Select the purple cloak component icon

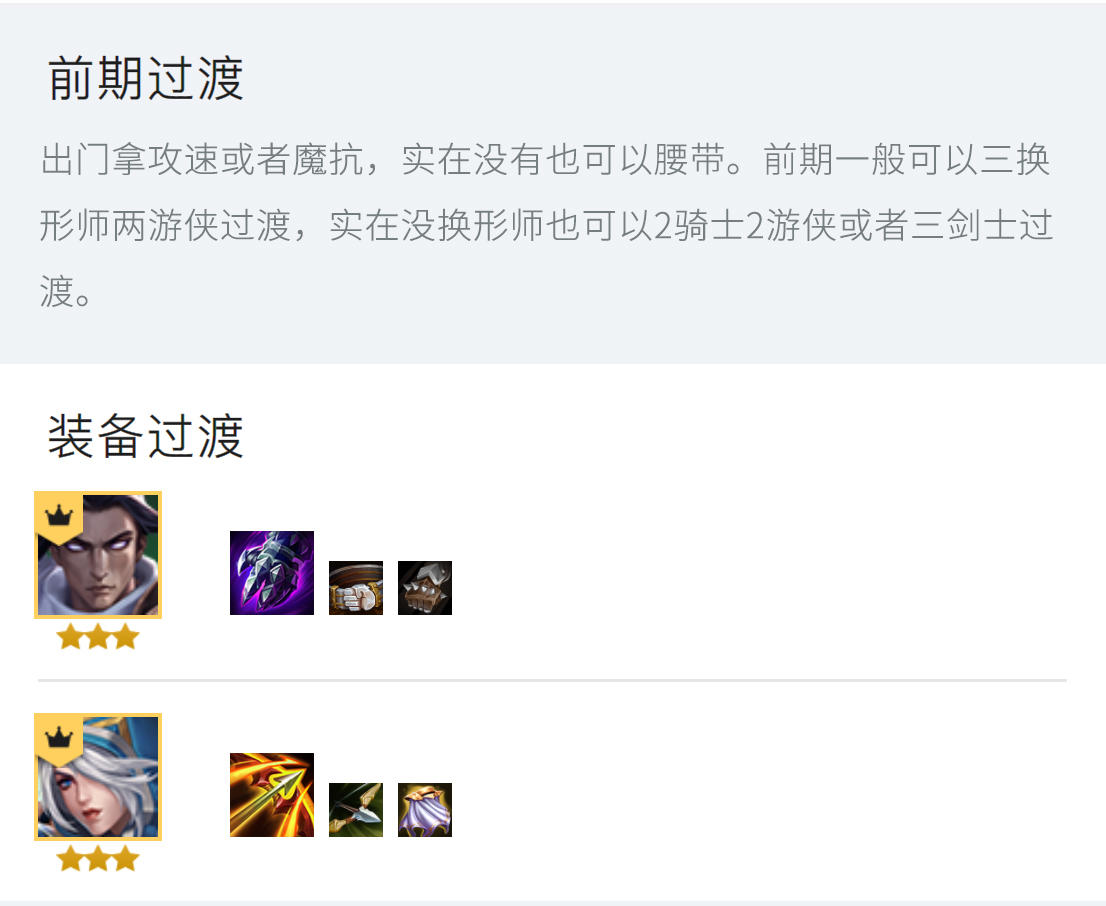coord(425,809)
